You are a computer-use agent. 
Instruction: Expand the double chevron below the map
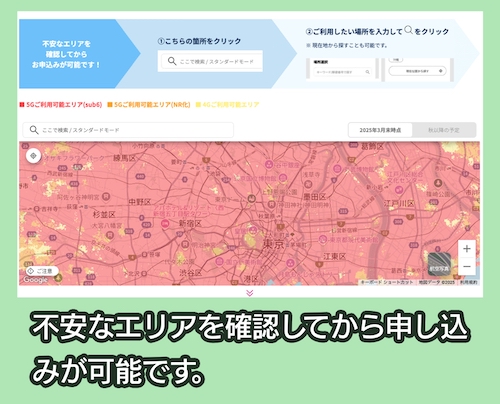250,293
